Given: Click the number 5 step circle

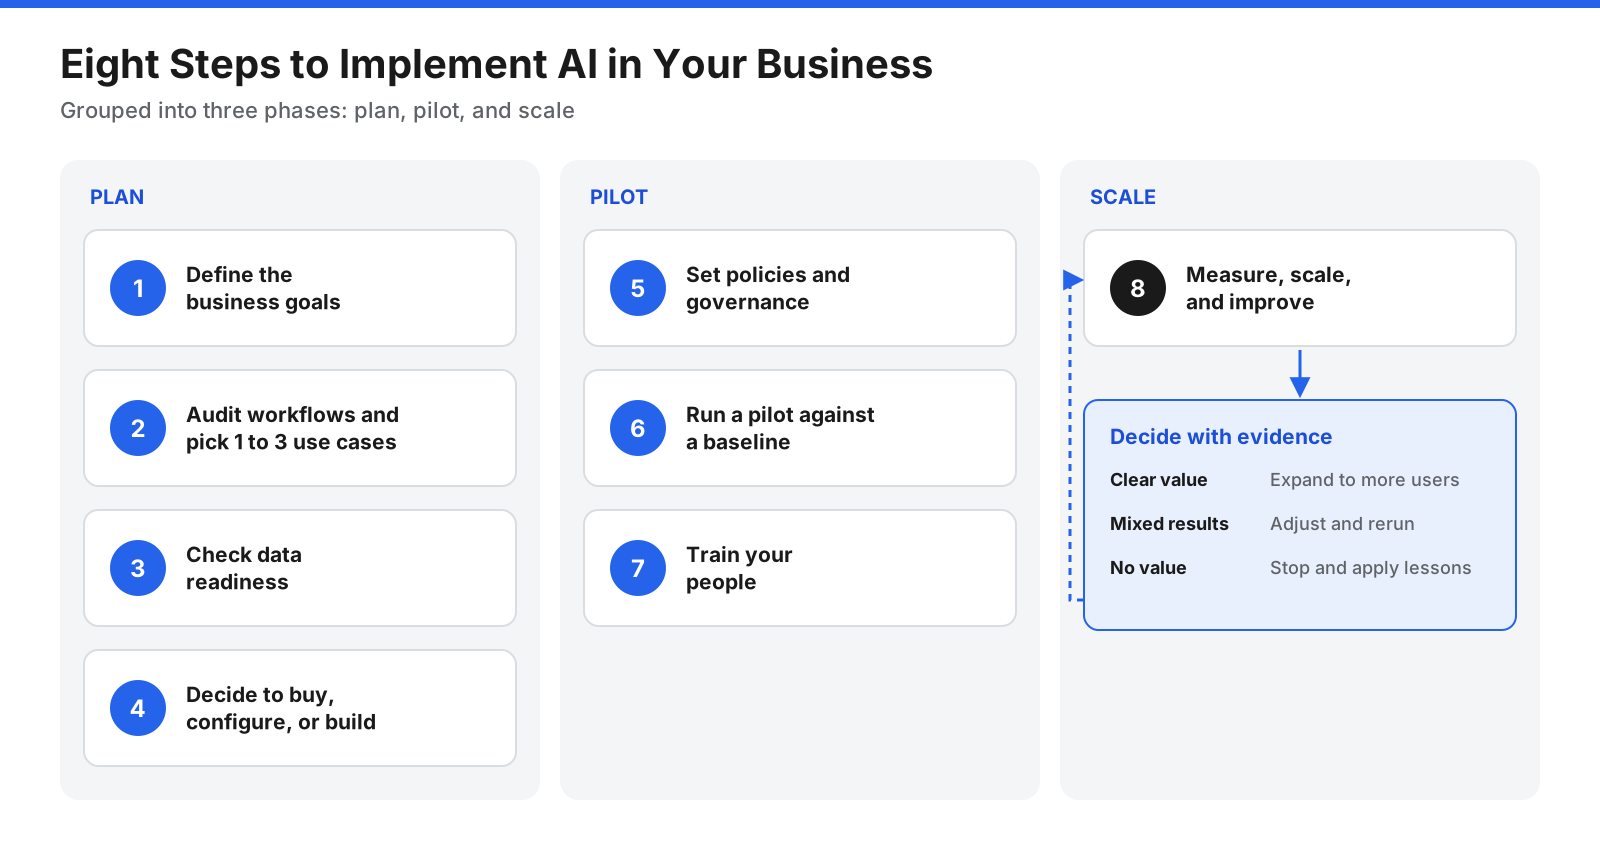Looking at the screenshot, I should click(x=638, y=288).
